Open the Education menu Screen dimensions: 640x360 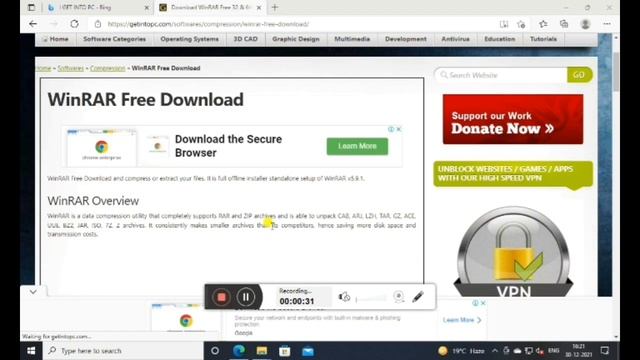(500, 39)
